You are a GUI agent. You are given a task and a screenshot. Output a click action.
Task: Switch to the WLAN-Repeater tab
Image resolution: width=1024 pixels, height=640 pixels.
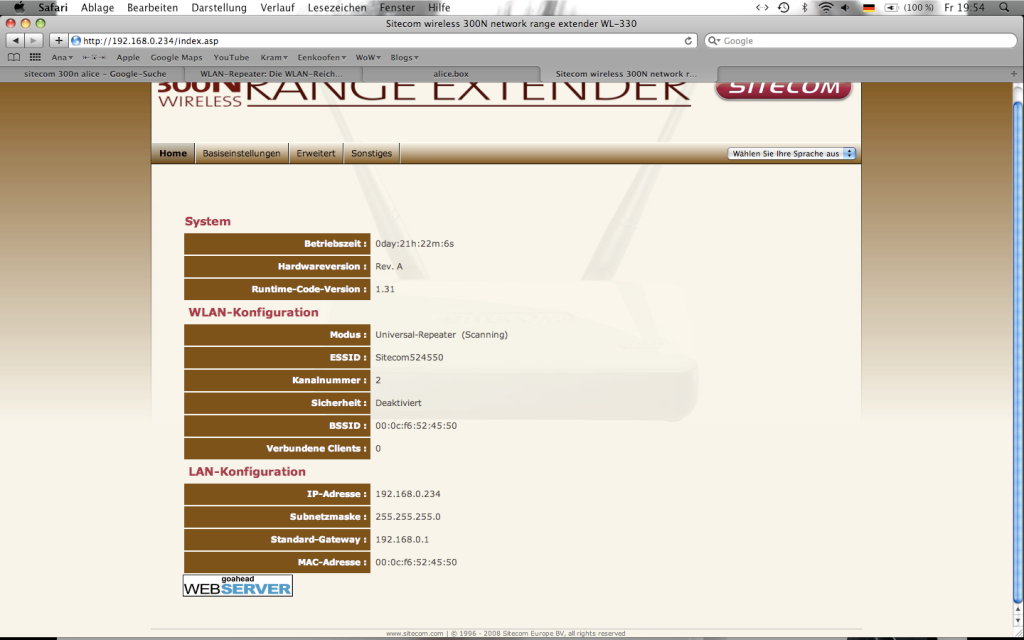pyautogui.click(x=272, y=74)
